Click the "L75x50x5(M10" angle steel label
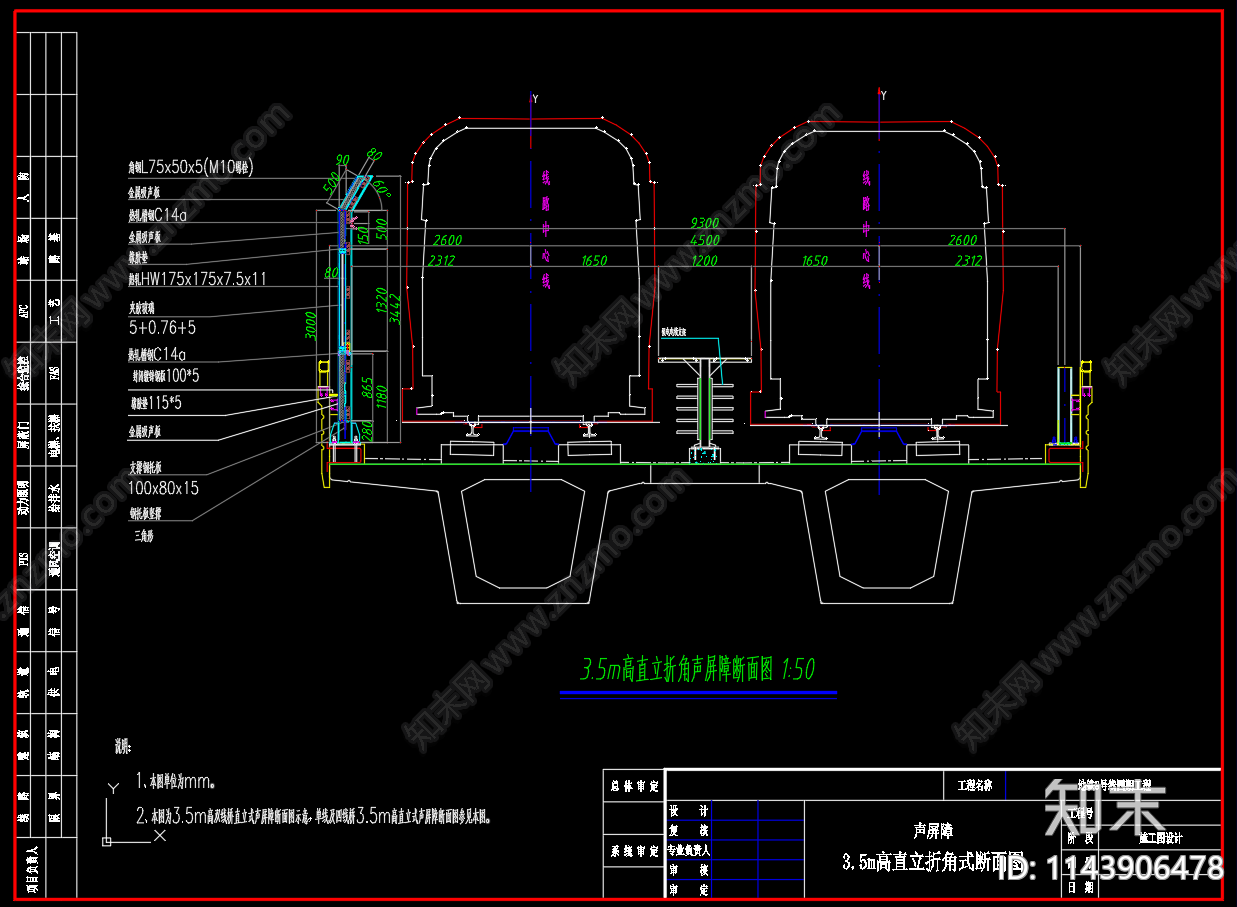 tap(193, 168)
